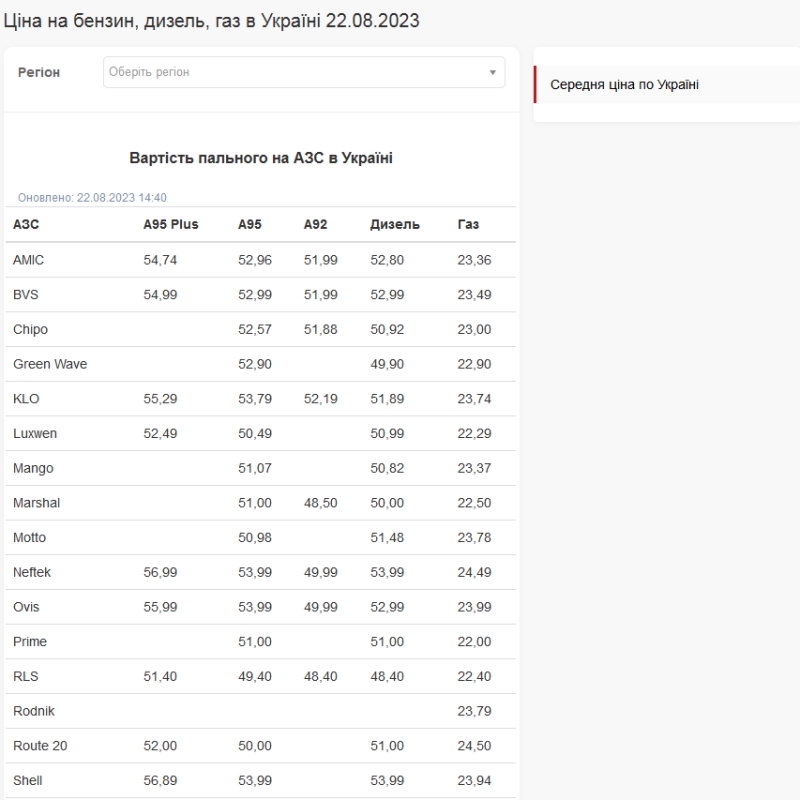Select the Neftek station name
Viewport: 800px width, 800px height.
(x=32, y=572)
